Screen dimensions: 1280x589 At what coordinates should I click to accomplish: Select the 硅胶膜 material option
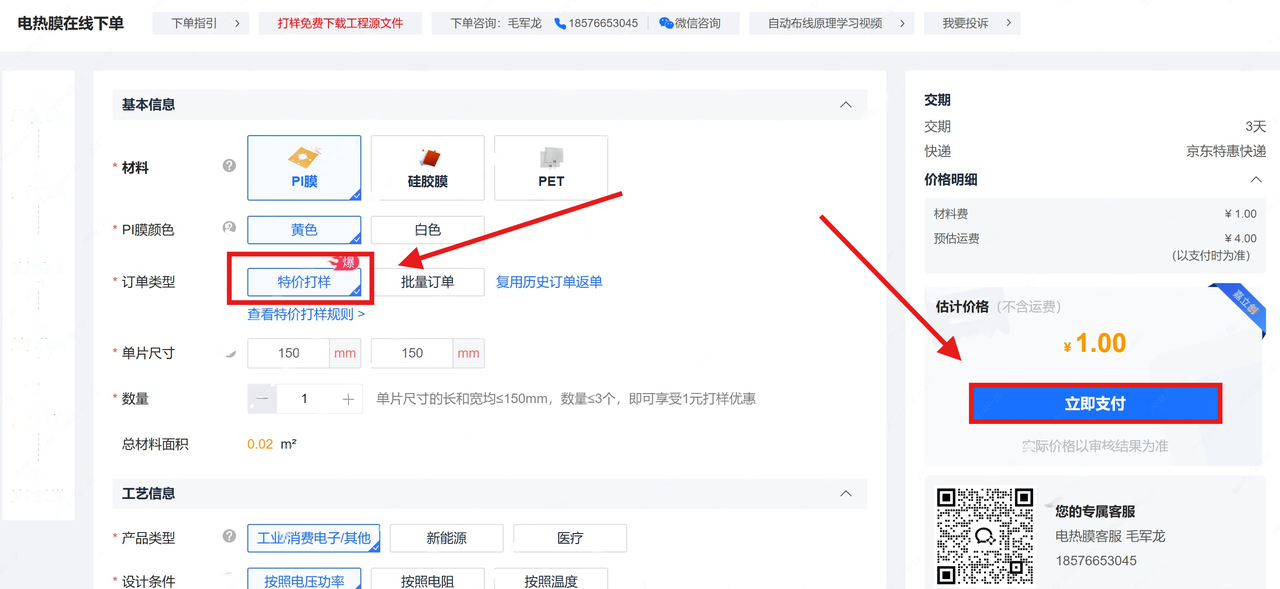click(x=427, y=168)
